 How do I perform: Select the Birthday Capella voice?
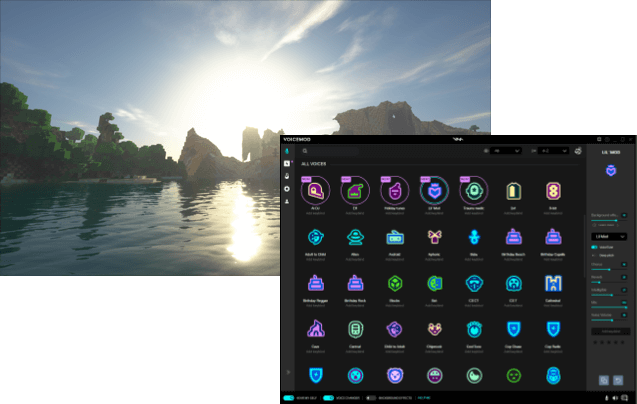tap(553, 237)
